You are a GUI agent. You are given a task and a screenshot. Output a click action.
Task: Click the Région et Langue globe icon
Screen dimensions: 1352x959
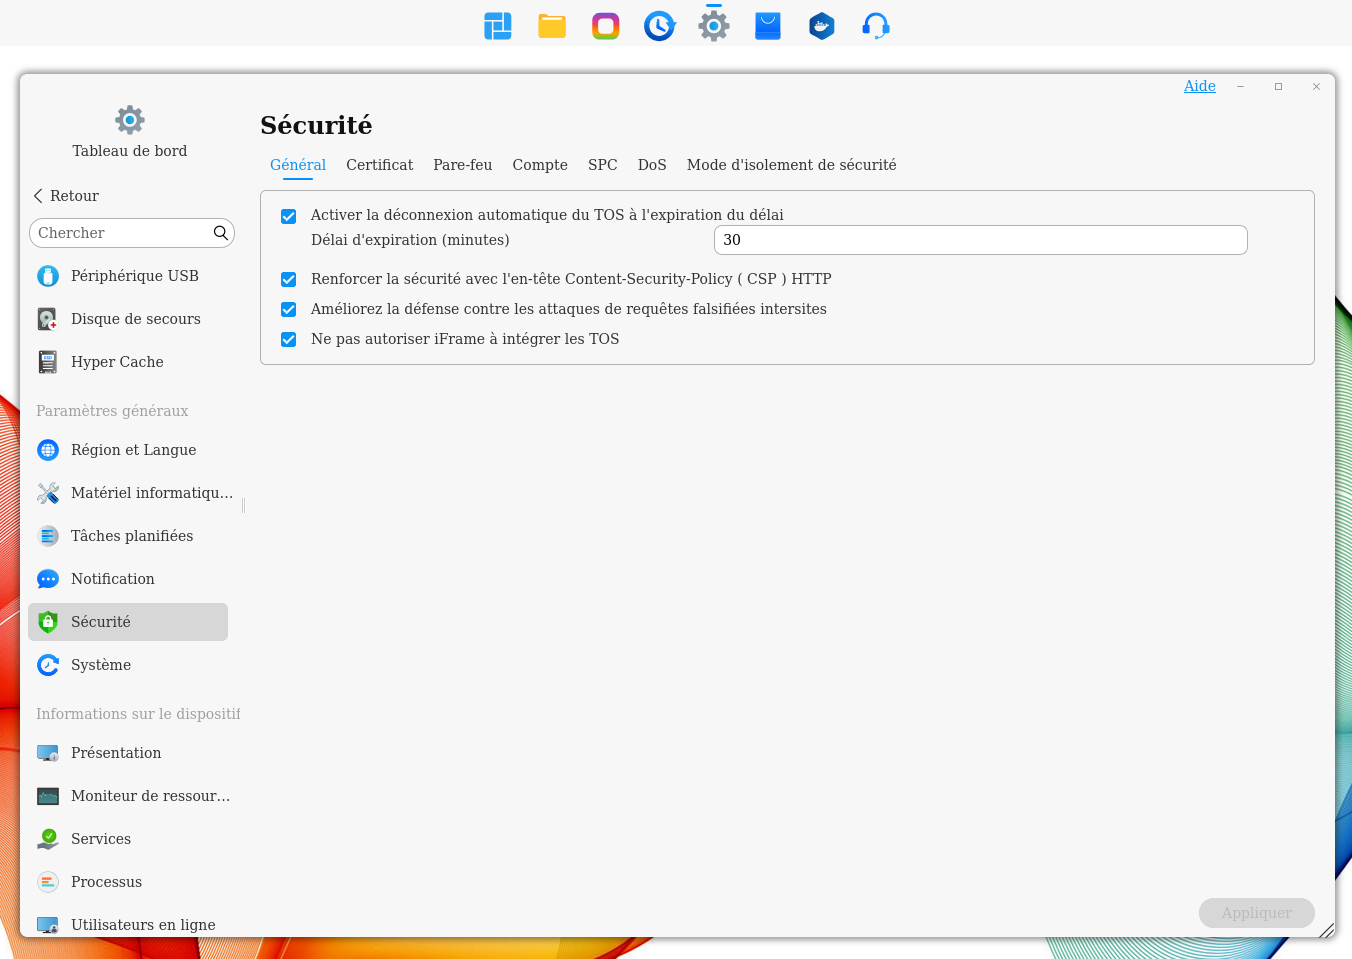48,450
